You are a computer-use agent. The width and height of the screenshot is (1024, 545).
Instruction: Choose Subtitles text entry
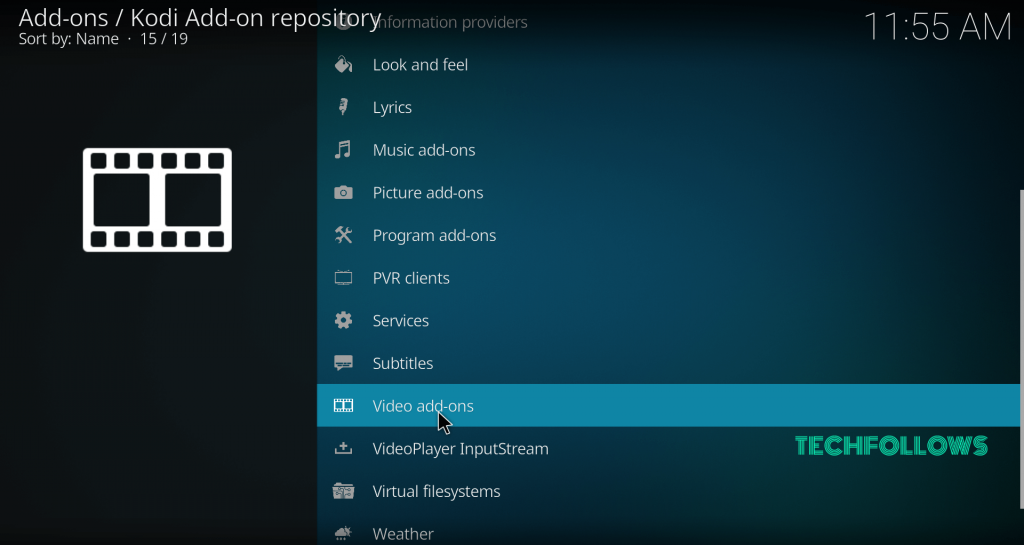(x=402, y=364)
